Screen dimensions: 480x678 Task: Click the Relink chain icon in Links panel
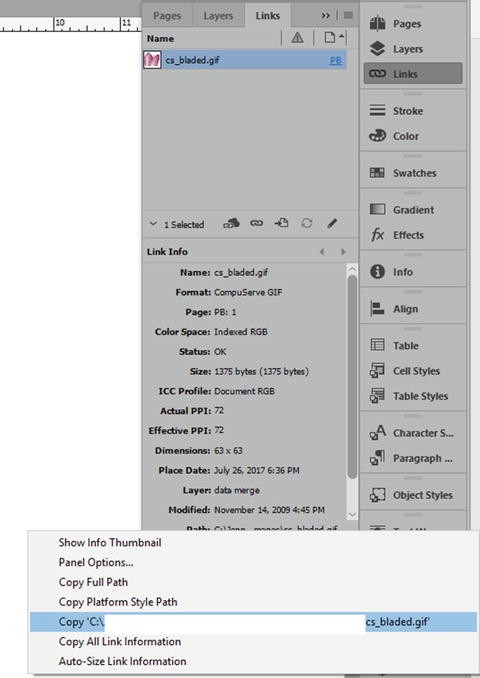tap(256, 223)
